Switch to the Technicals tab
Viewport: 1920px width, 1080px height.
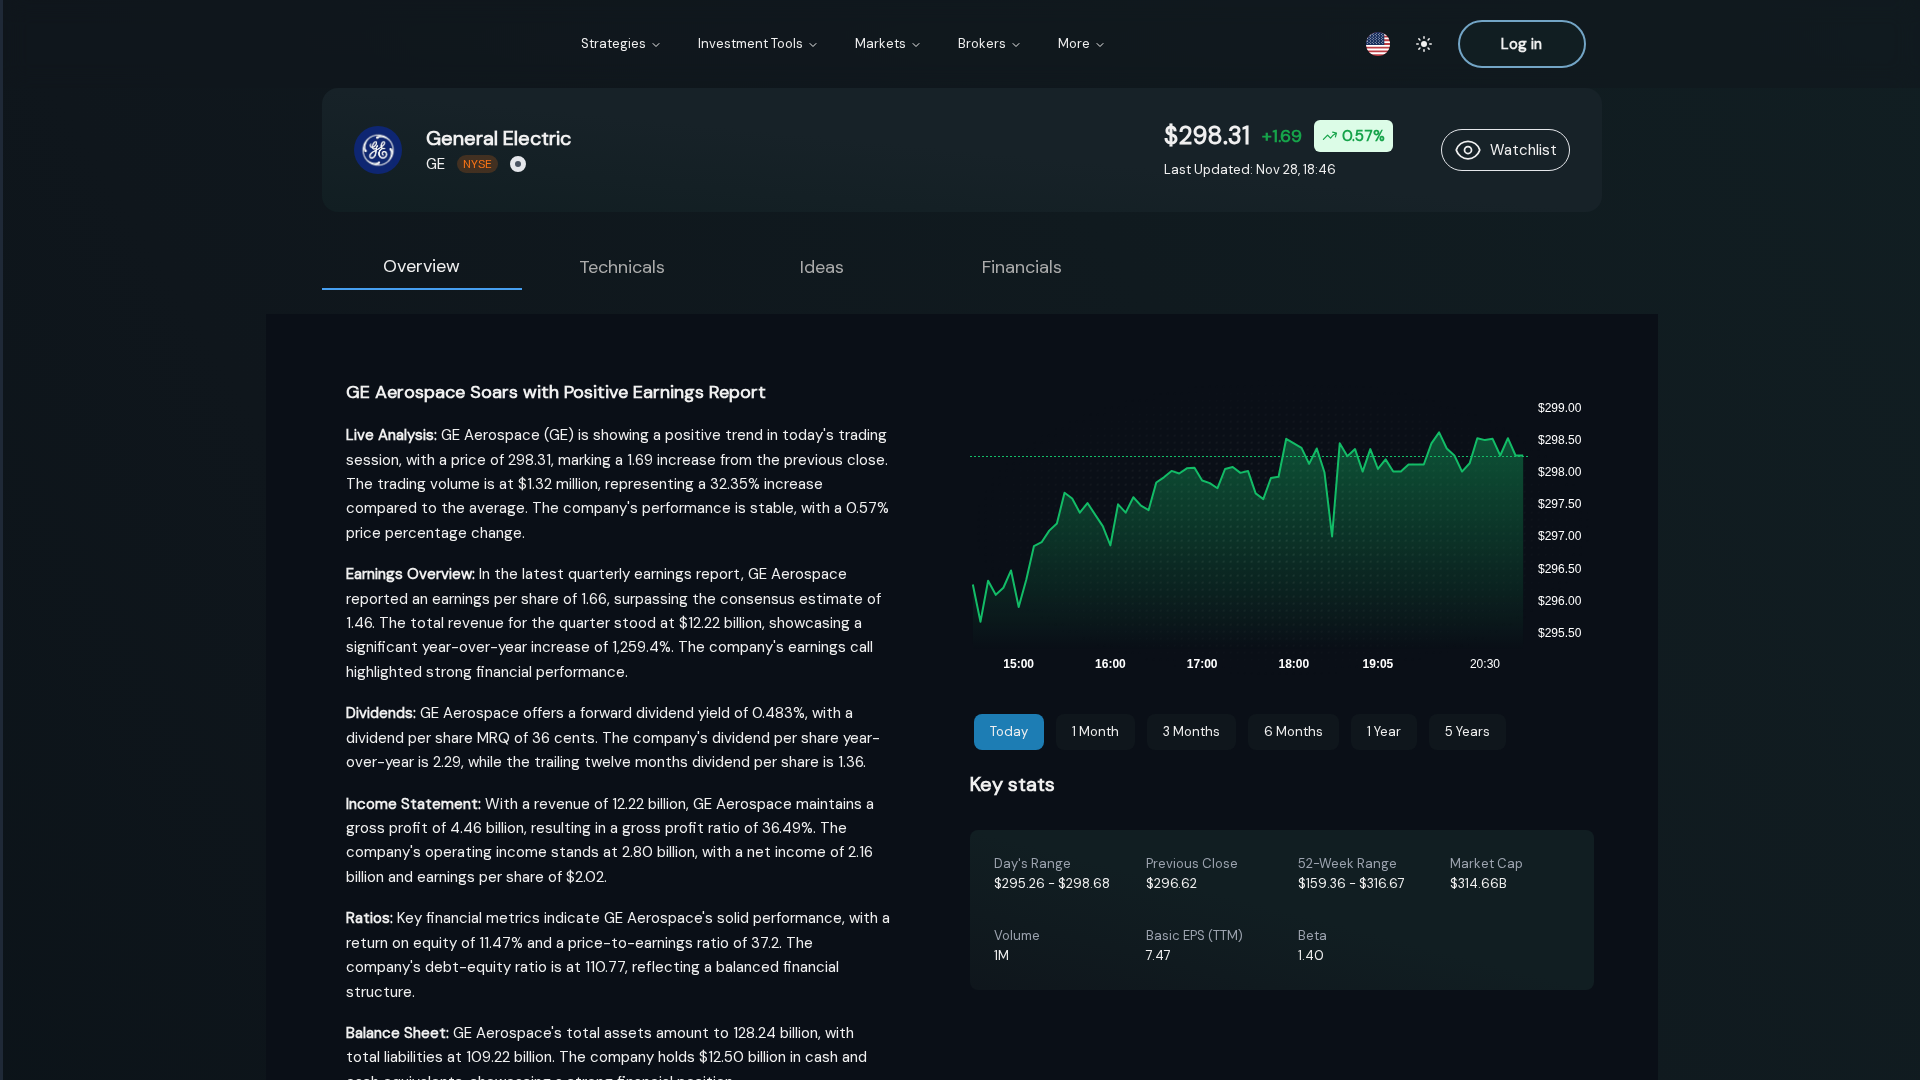[x=621, y=267]
